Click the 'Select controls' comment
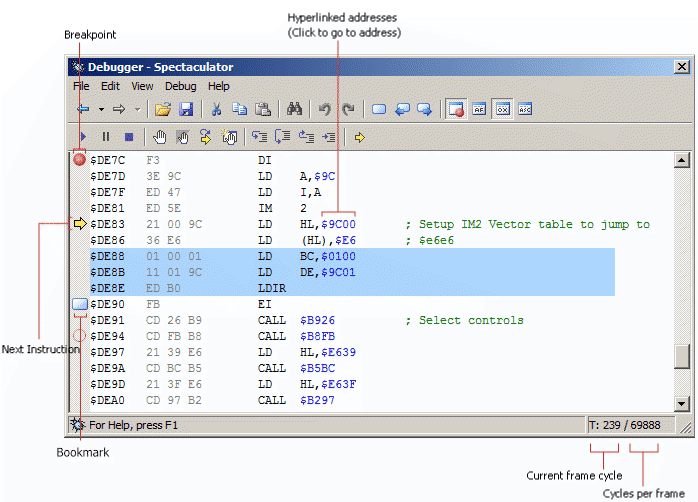698x502 pixels. [x=464, y=320]
